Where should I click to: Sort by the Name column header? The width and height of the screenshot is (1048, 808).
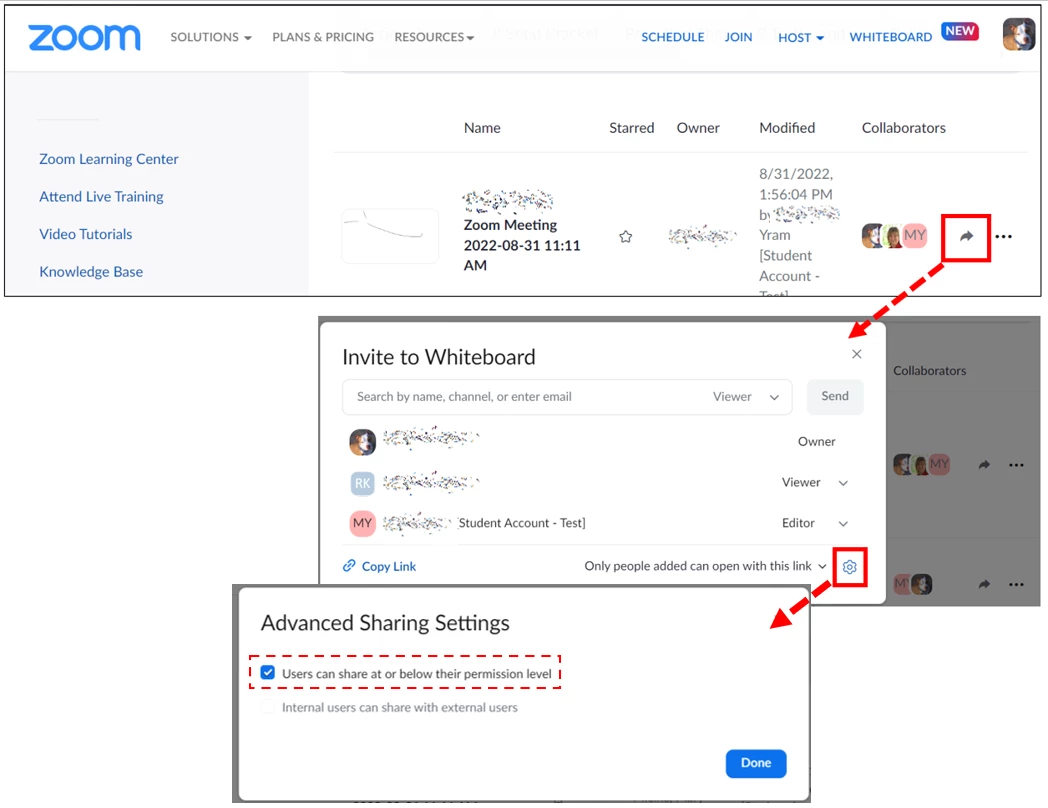[482, 128]
